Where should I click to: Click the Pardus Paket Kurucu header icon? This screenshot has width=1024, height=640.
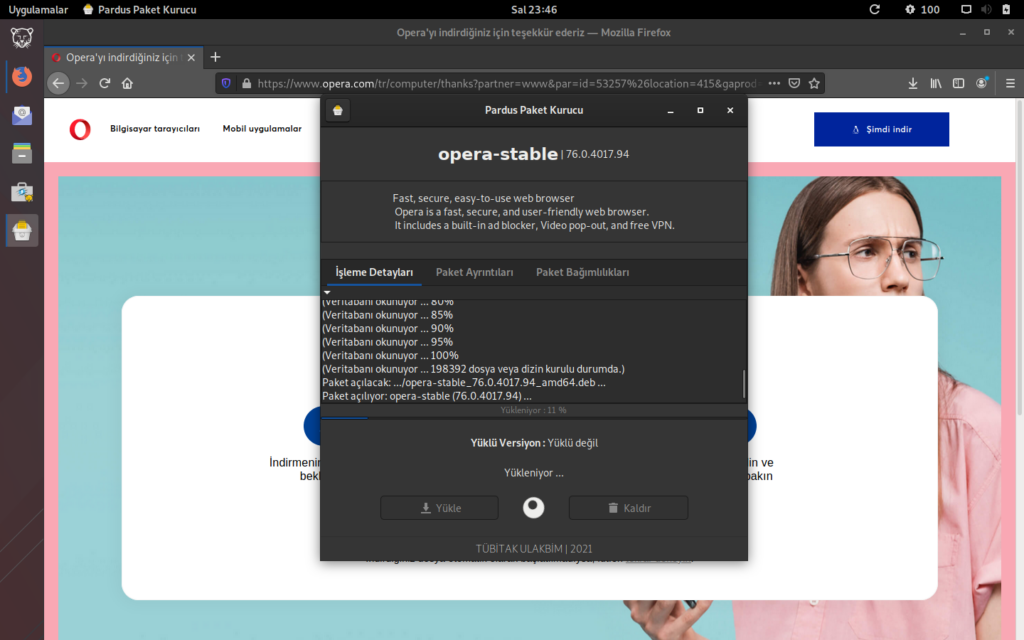click(338, 110)
